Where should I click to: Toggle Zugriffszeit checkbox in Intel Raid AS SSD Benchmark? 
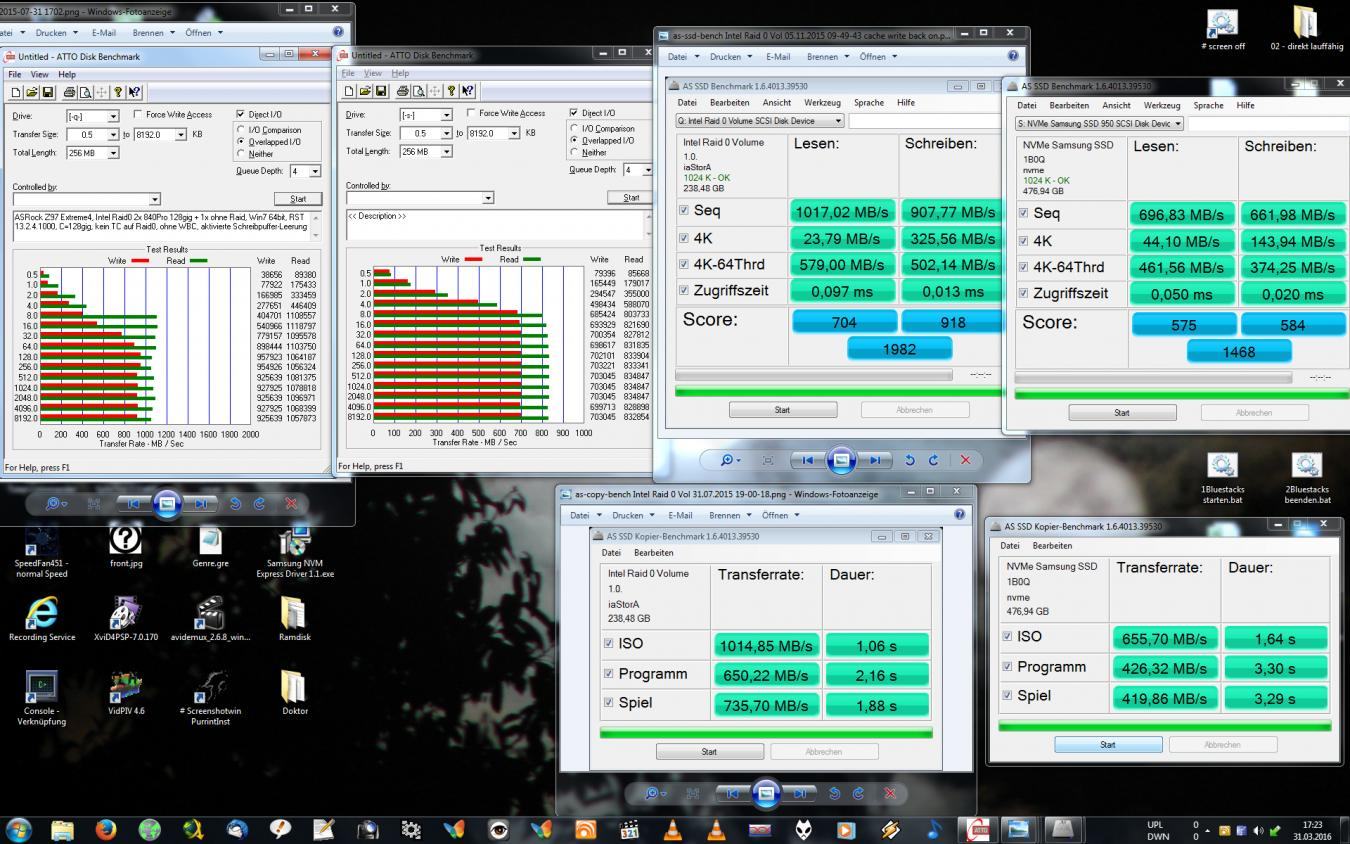click(683, 291)
